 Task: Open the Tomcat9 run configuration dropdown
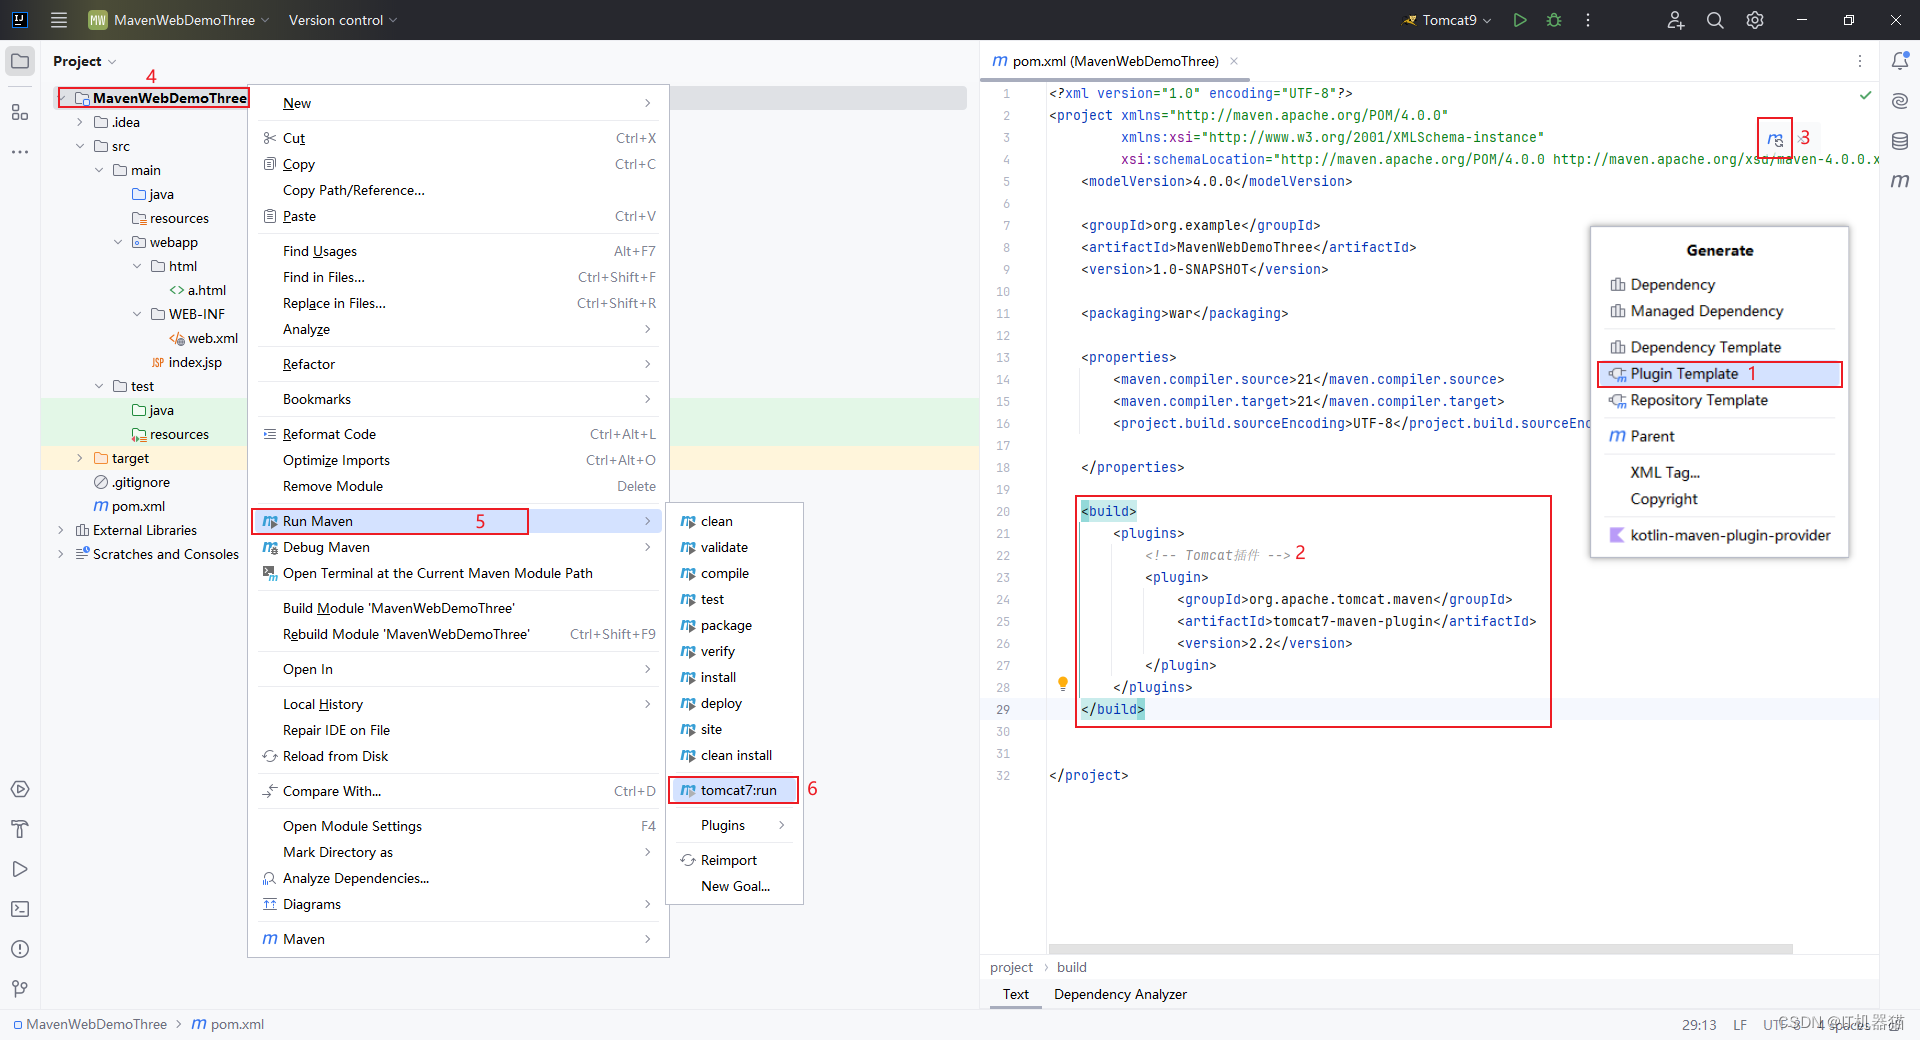coord(1447,20)
